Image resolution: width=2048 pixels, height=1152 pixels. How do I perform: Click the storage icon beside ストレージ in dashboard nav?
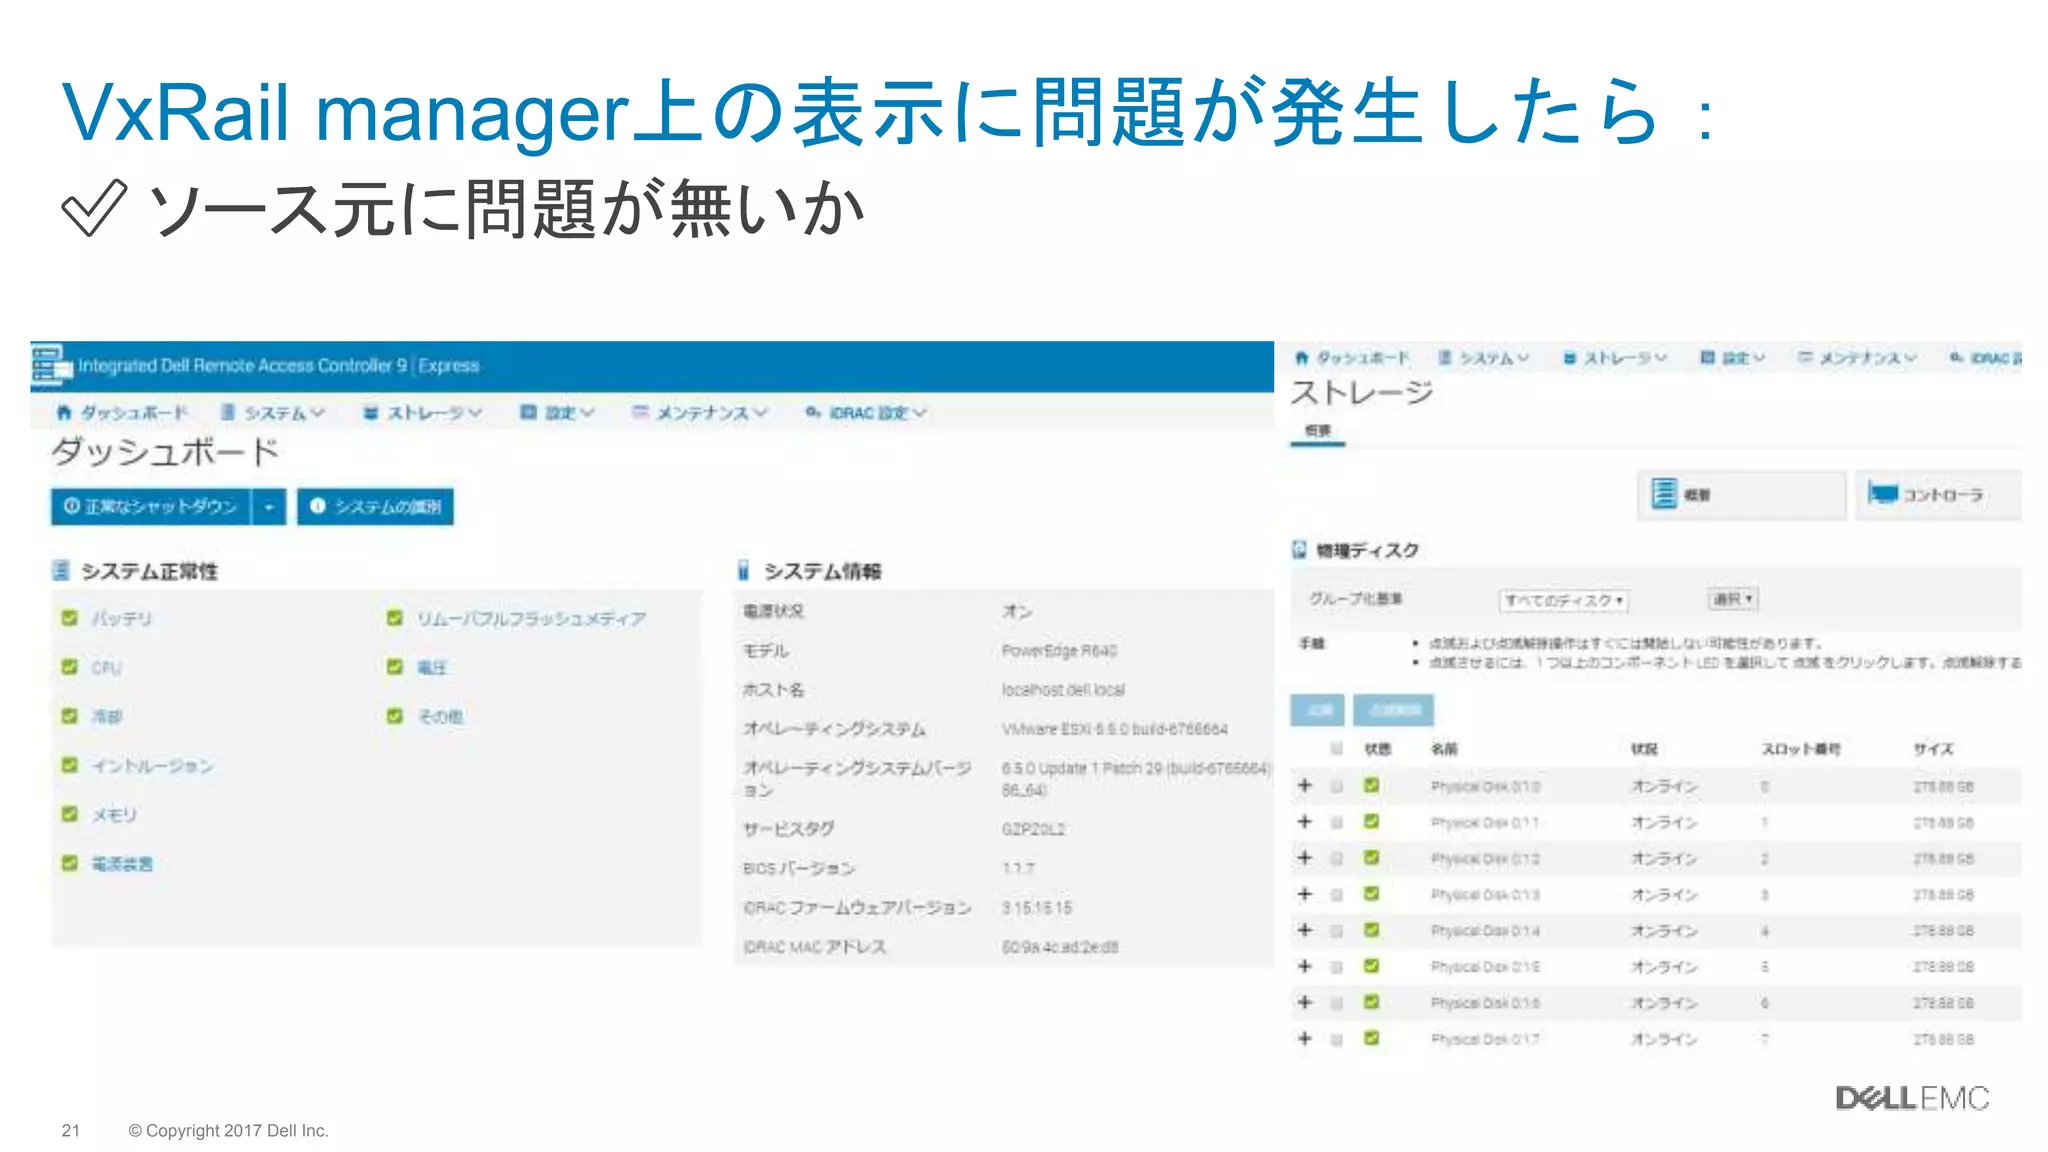point(371,412)
